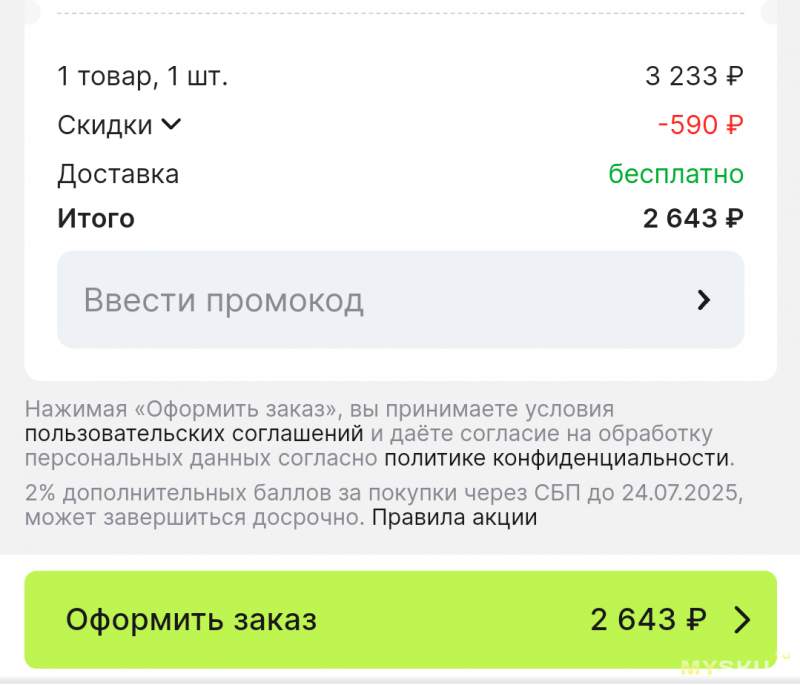This screenshot has width=800, height=685.
Task: Open the Правила акции link
Action: pos(454,518)
